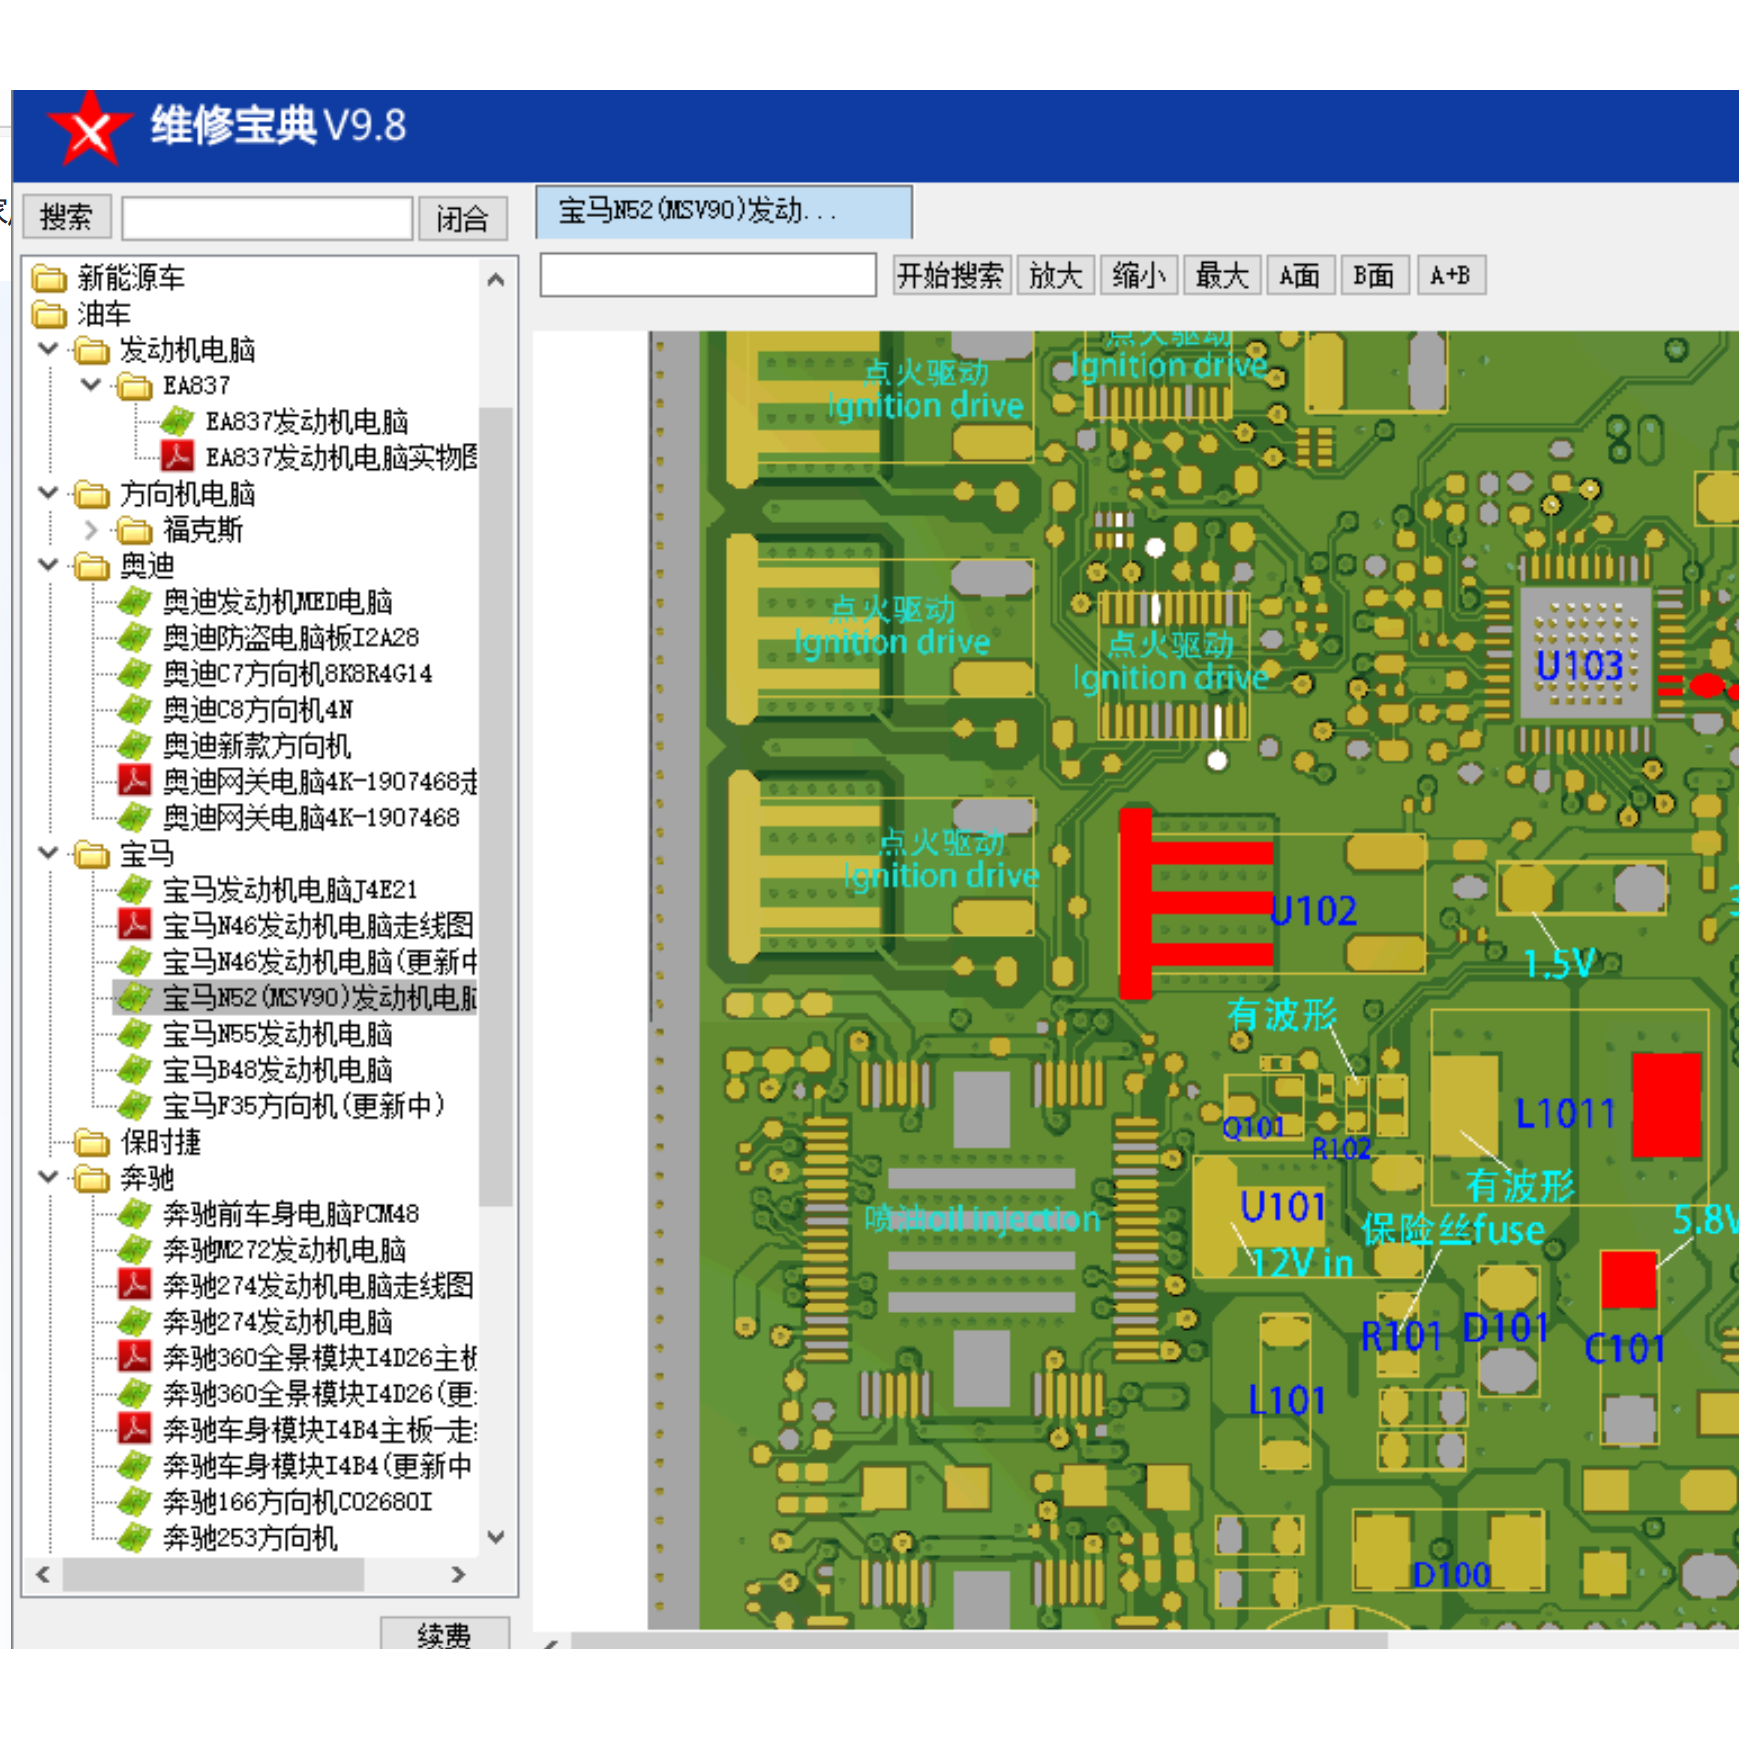Show the board's B面 side
Image resolution: width=1739 pixels, height=1739 pixels.
pos(1375,275)
